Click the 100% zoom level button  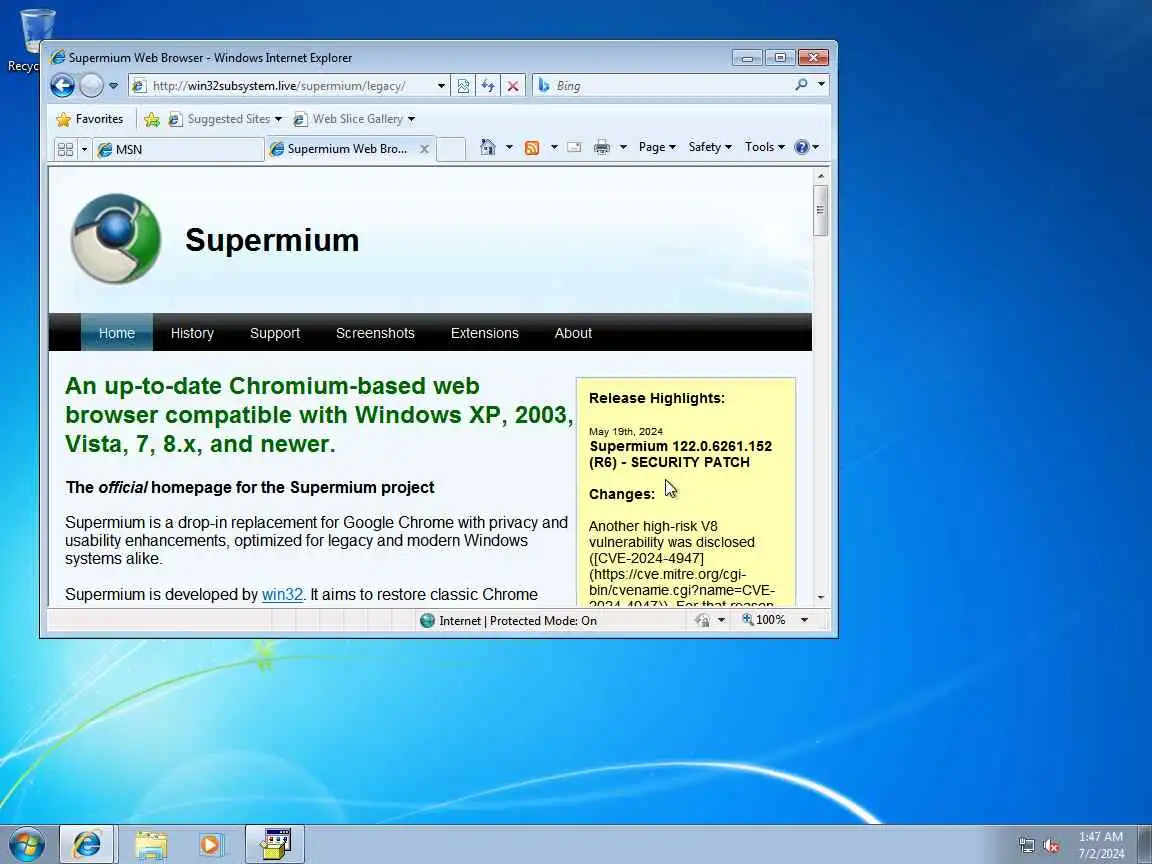[764, 620]
